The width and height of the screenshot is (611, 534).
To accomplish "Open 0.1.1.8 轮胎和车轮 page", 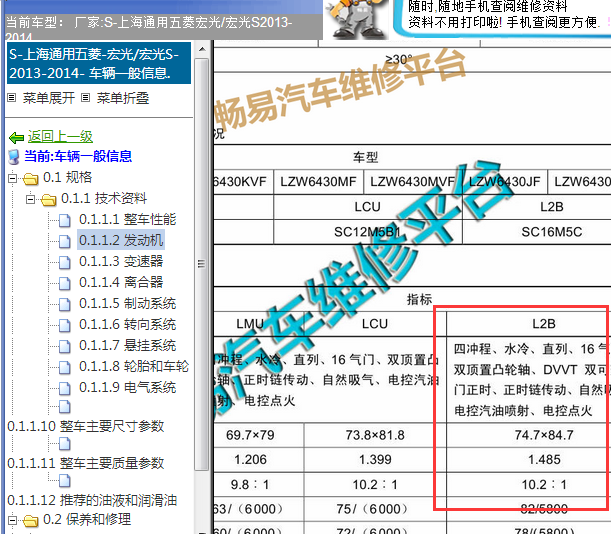I will [134, 366].
